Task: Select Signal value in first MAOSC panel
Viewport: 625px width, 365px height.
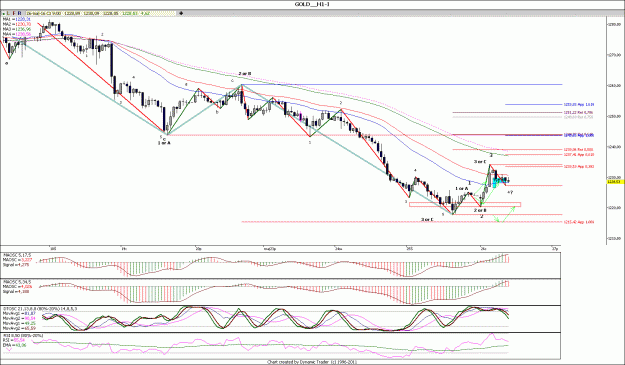Action: pyautogui.click(x=24, y=265)
